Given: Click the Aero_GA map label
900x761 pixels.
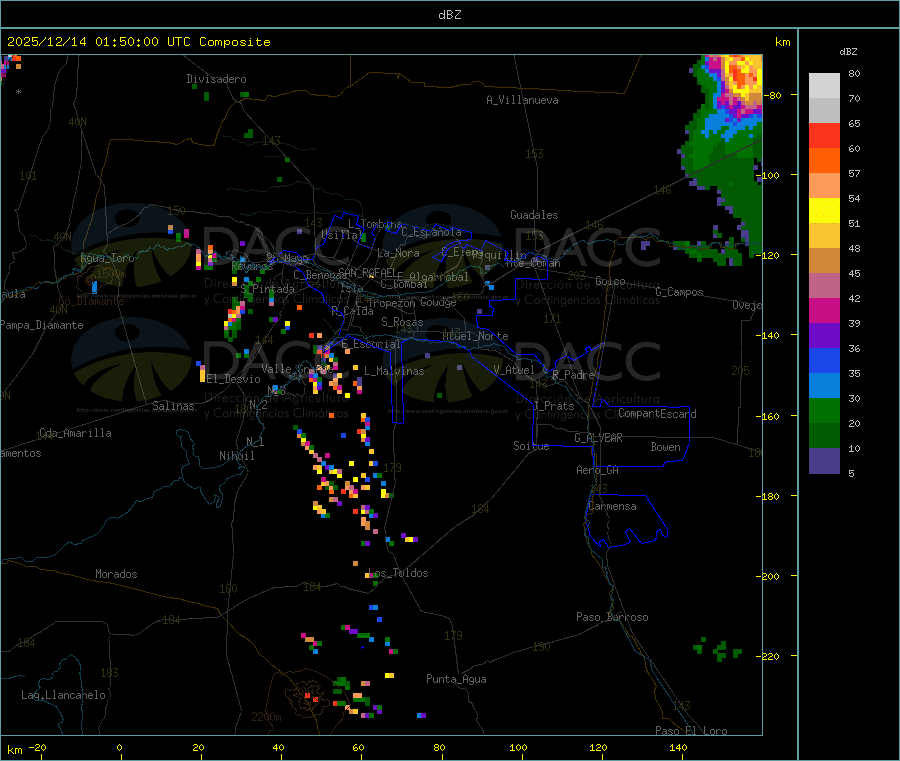Looking at the screenshot, I should 598,470.
